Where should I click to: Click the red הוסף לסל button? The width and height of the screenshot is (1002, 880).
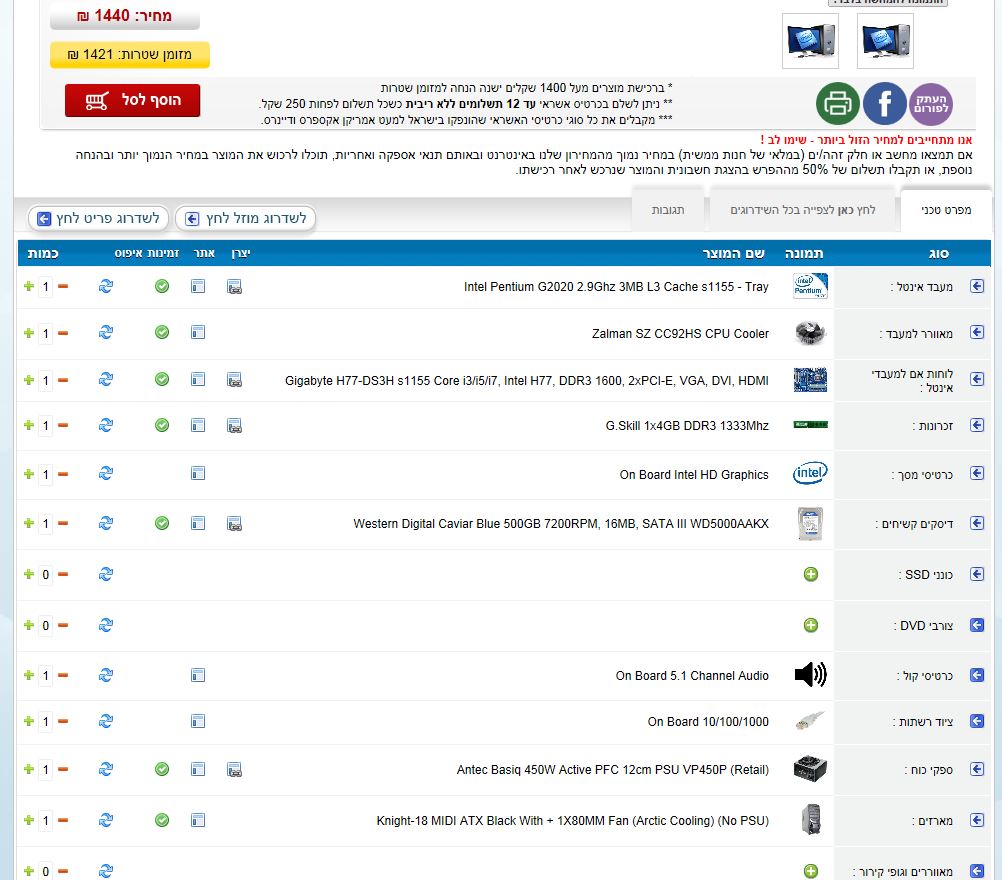[132, 100]
